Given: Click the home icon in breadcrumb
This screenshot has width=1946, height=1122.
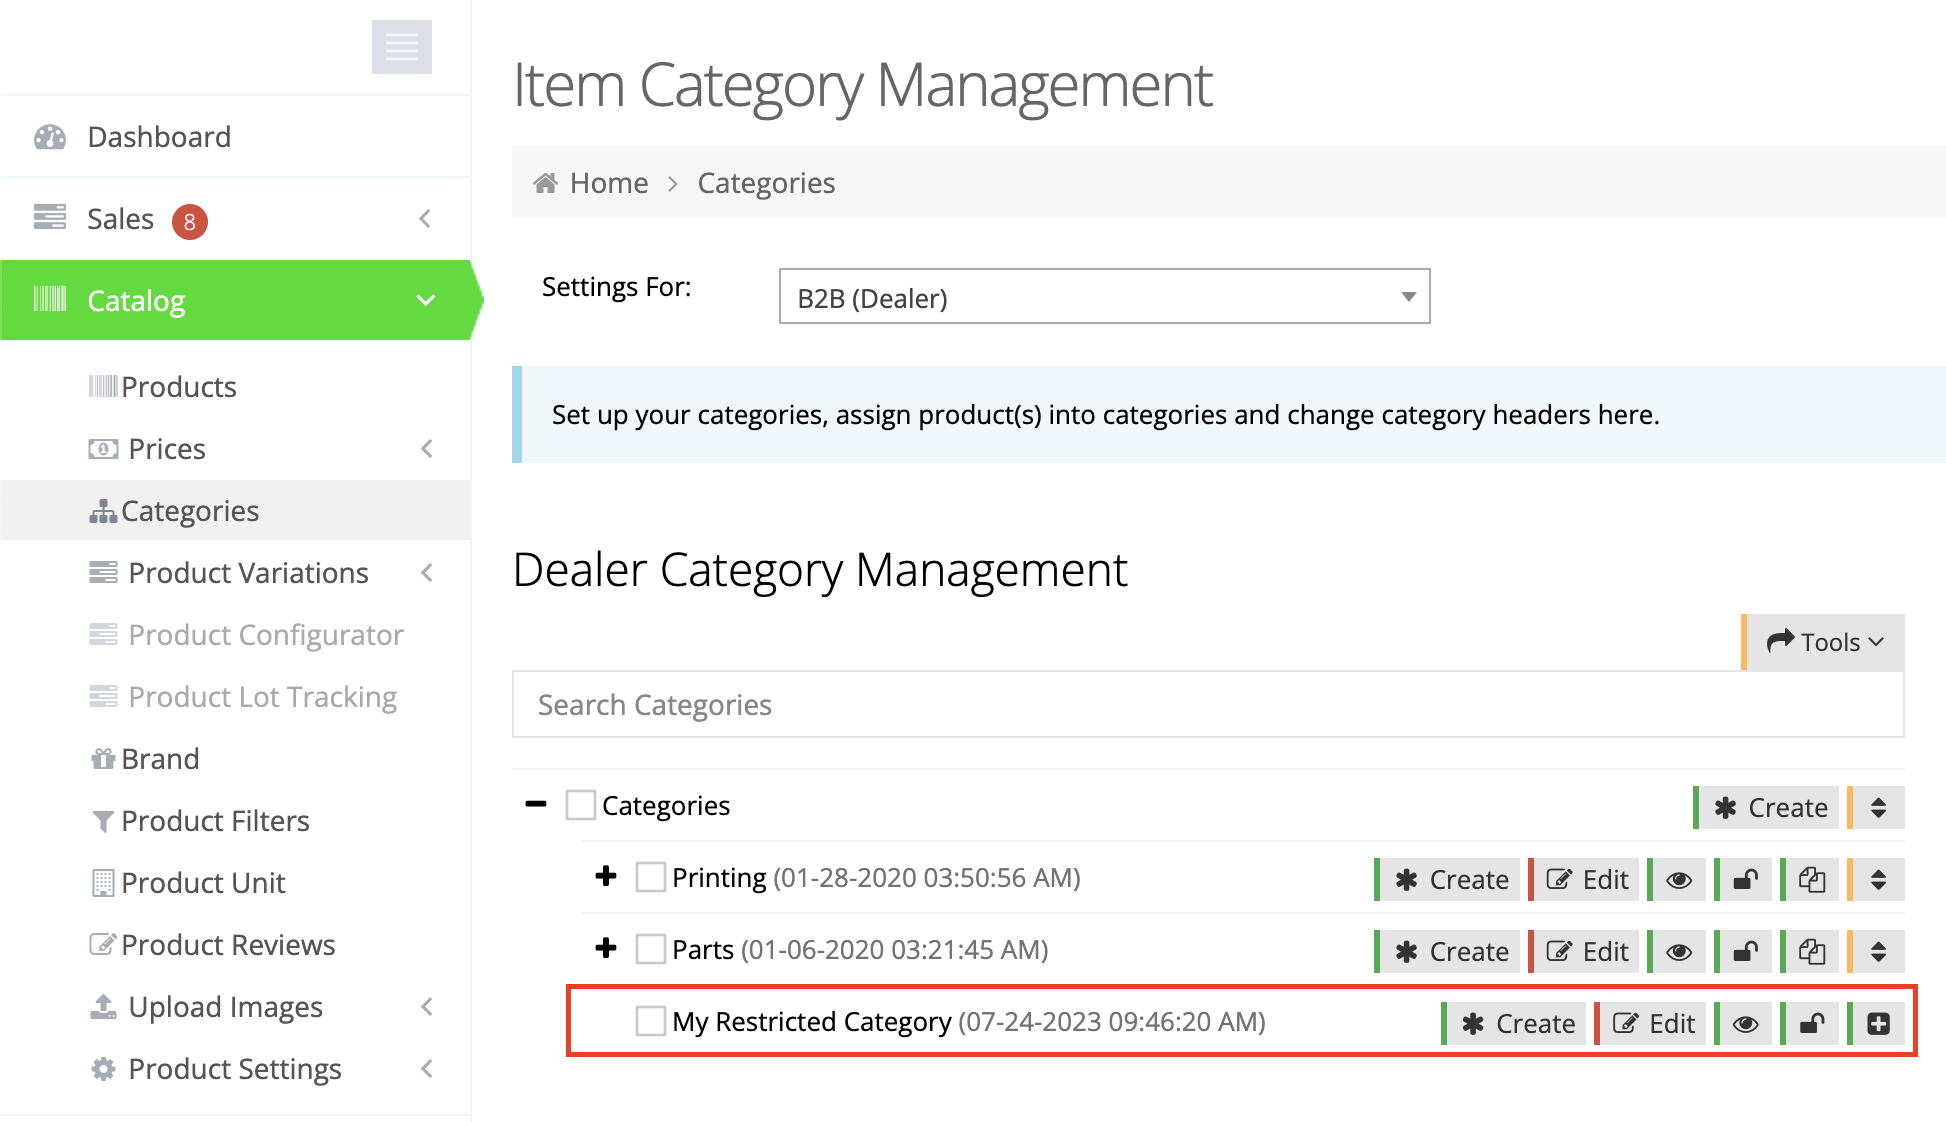Looking at the screenshot, I should tap(545, 183).
